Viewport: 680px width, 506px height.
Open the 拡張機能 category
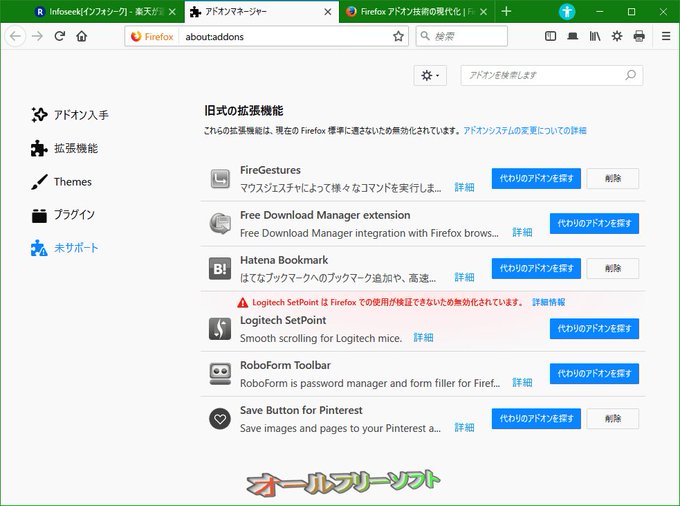64,148
